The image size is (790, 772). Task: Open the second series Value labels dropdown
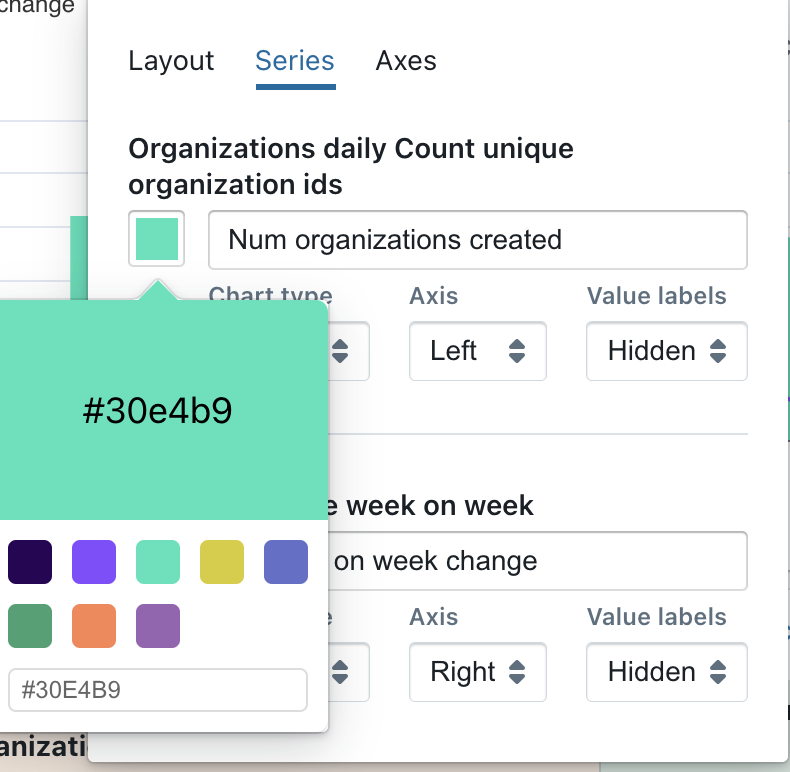click(666, 672)
